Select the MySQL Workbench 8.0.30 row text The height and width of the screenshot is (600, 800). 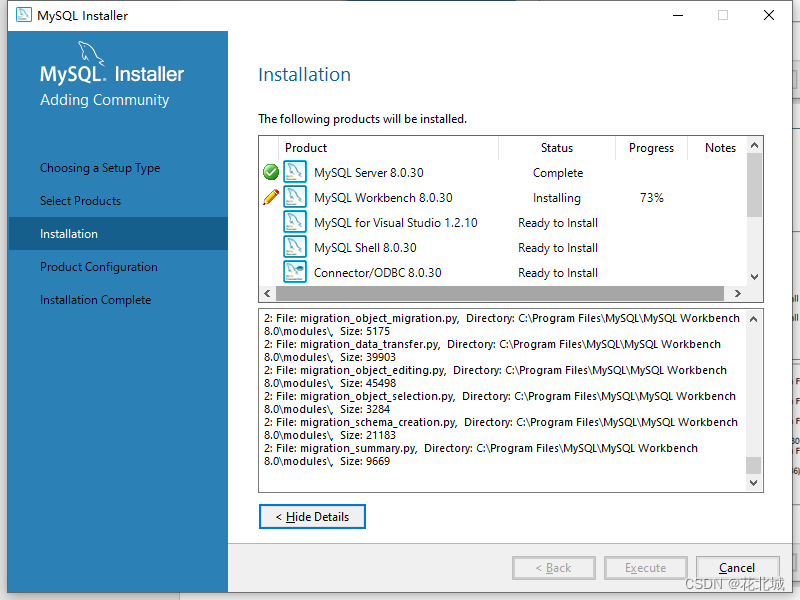point(383,198)
